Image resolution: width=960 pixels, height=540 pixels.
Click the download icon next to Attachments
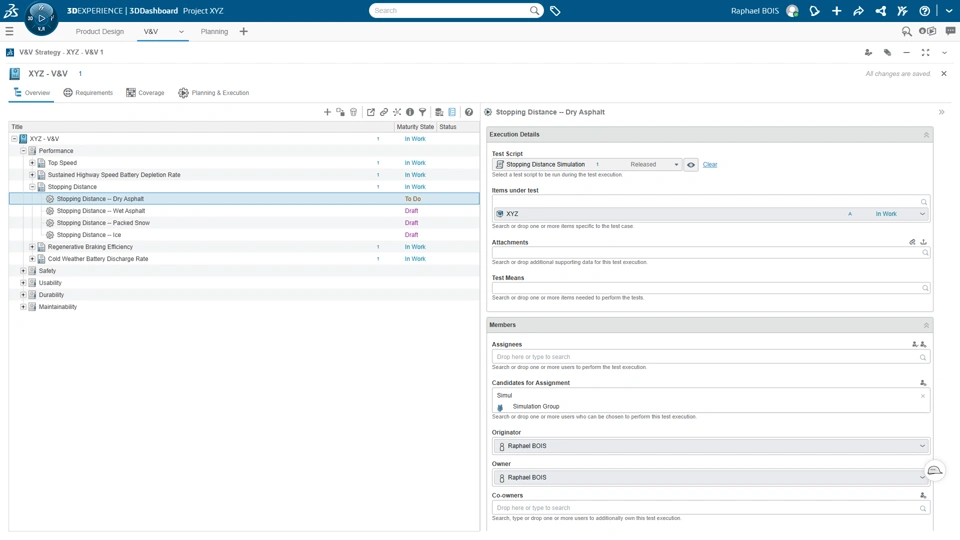[x=923, y=242]
